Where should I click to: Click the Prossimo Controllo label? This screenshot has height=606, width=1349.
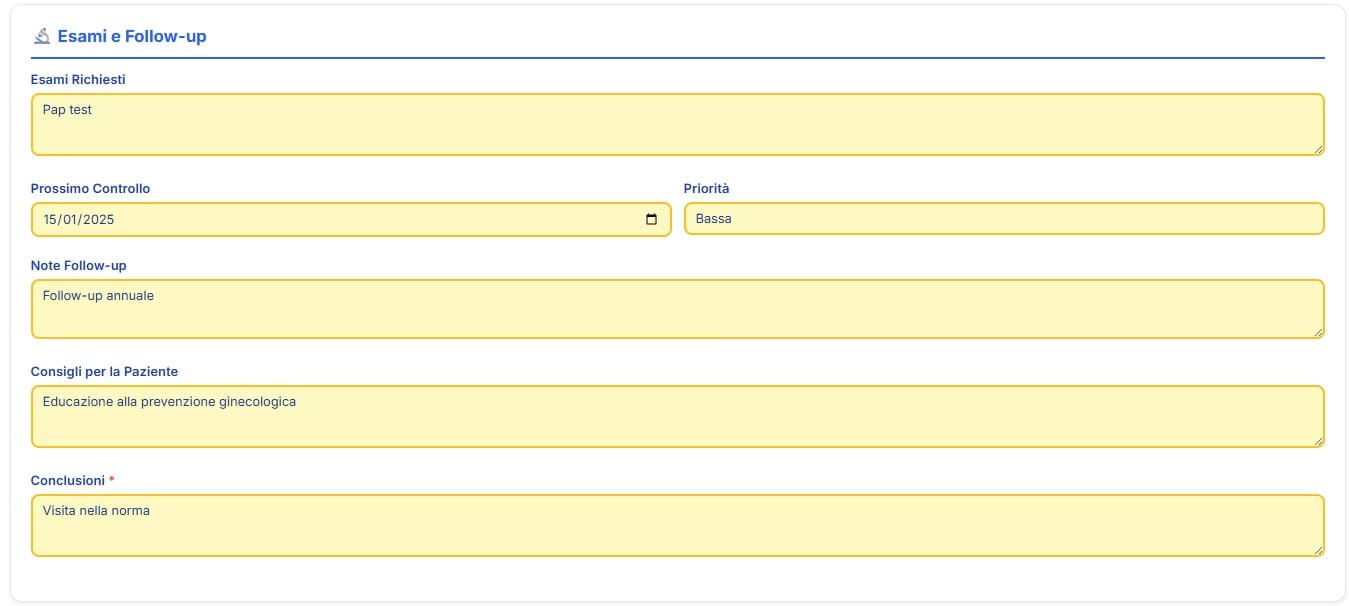(90, 188)
